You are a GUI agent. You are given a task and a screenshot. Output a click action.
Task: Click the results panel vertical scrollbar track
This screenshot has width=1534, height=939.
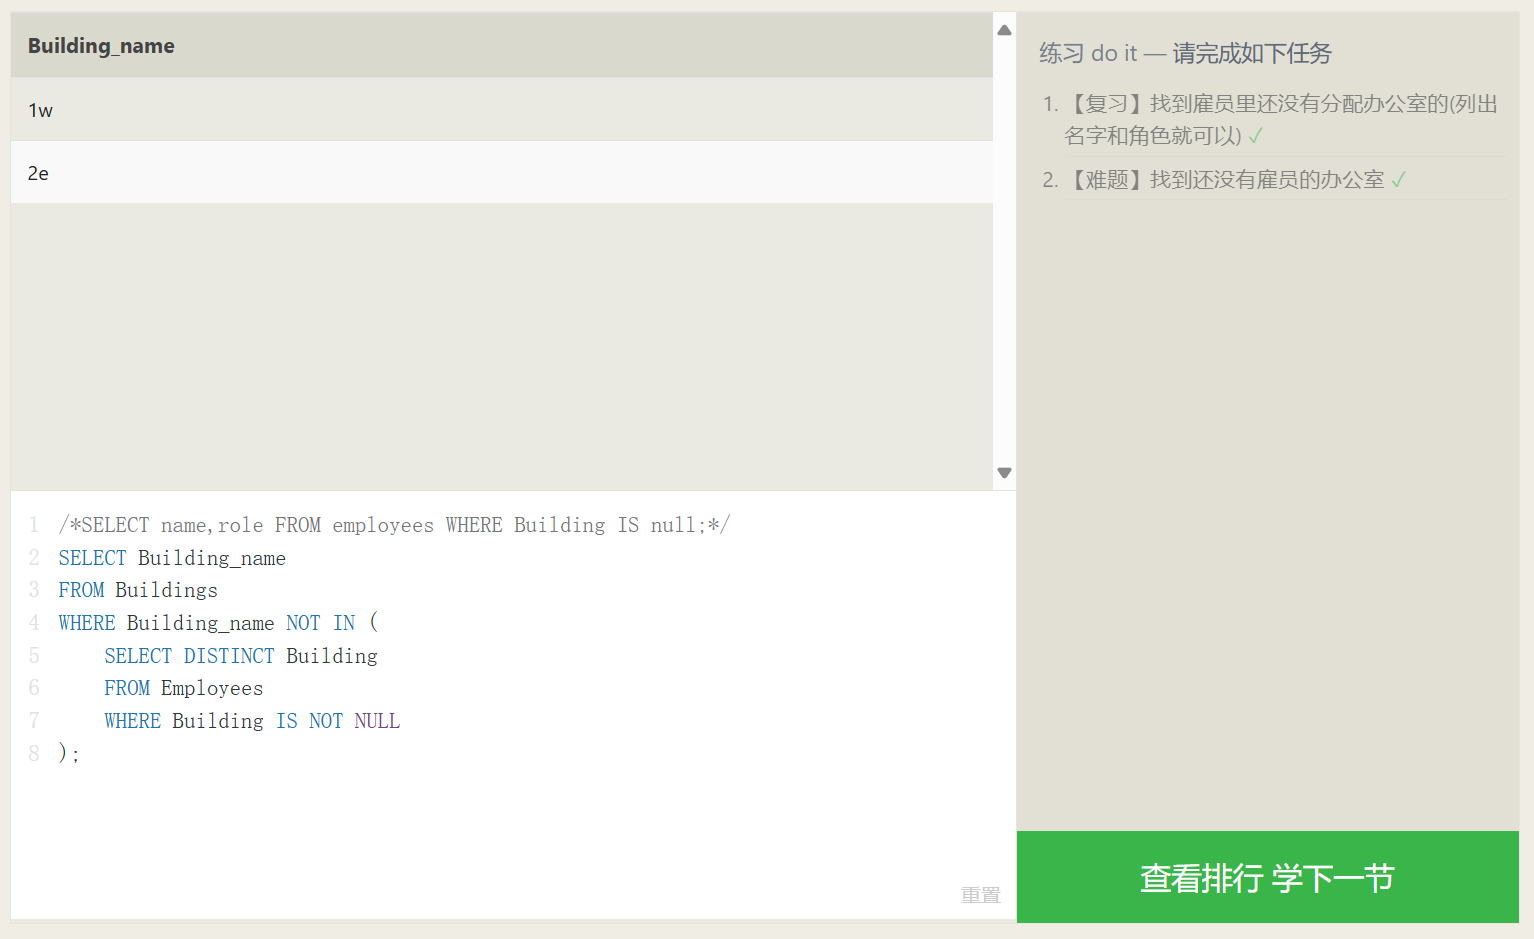coord(1004,250)
